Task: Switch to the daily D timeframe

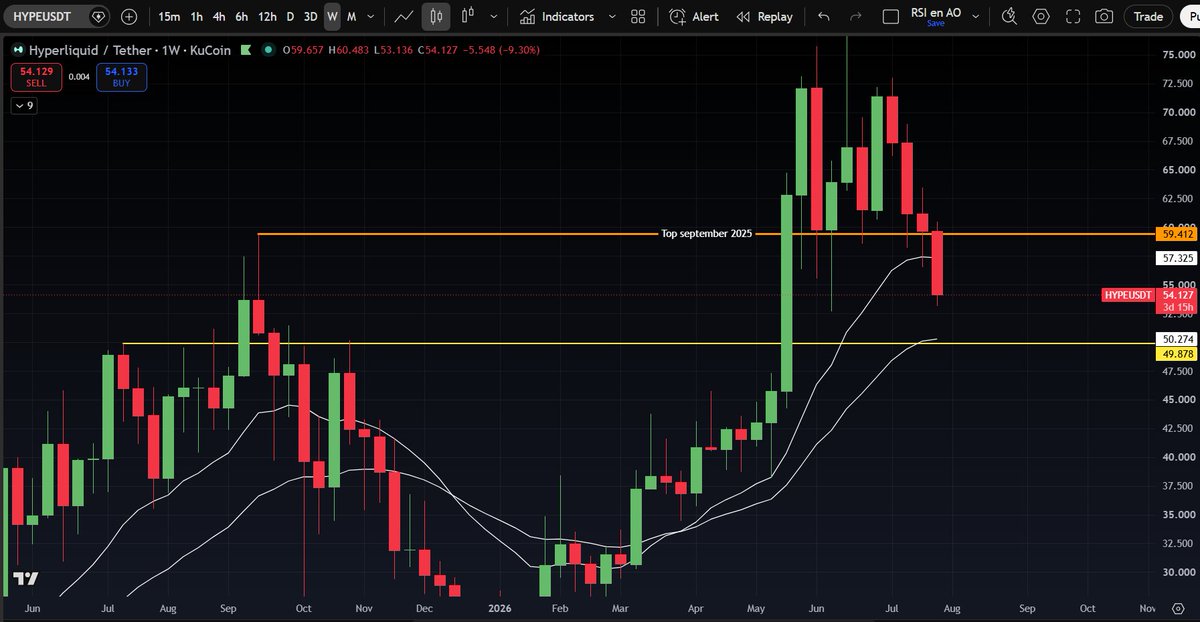Action: click(290, 16)
